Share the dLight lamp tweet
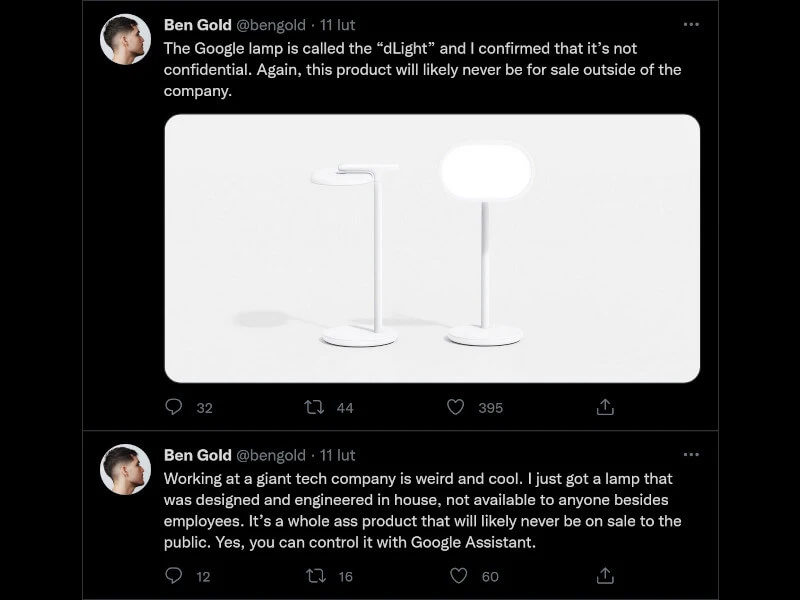800x600 pixels. [605, 407]
